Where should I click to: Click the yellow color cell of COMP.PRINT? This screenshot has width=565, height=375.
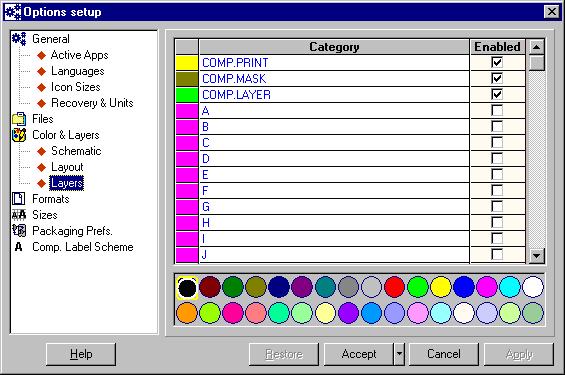tap(187, 63)
